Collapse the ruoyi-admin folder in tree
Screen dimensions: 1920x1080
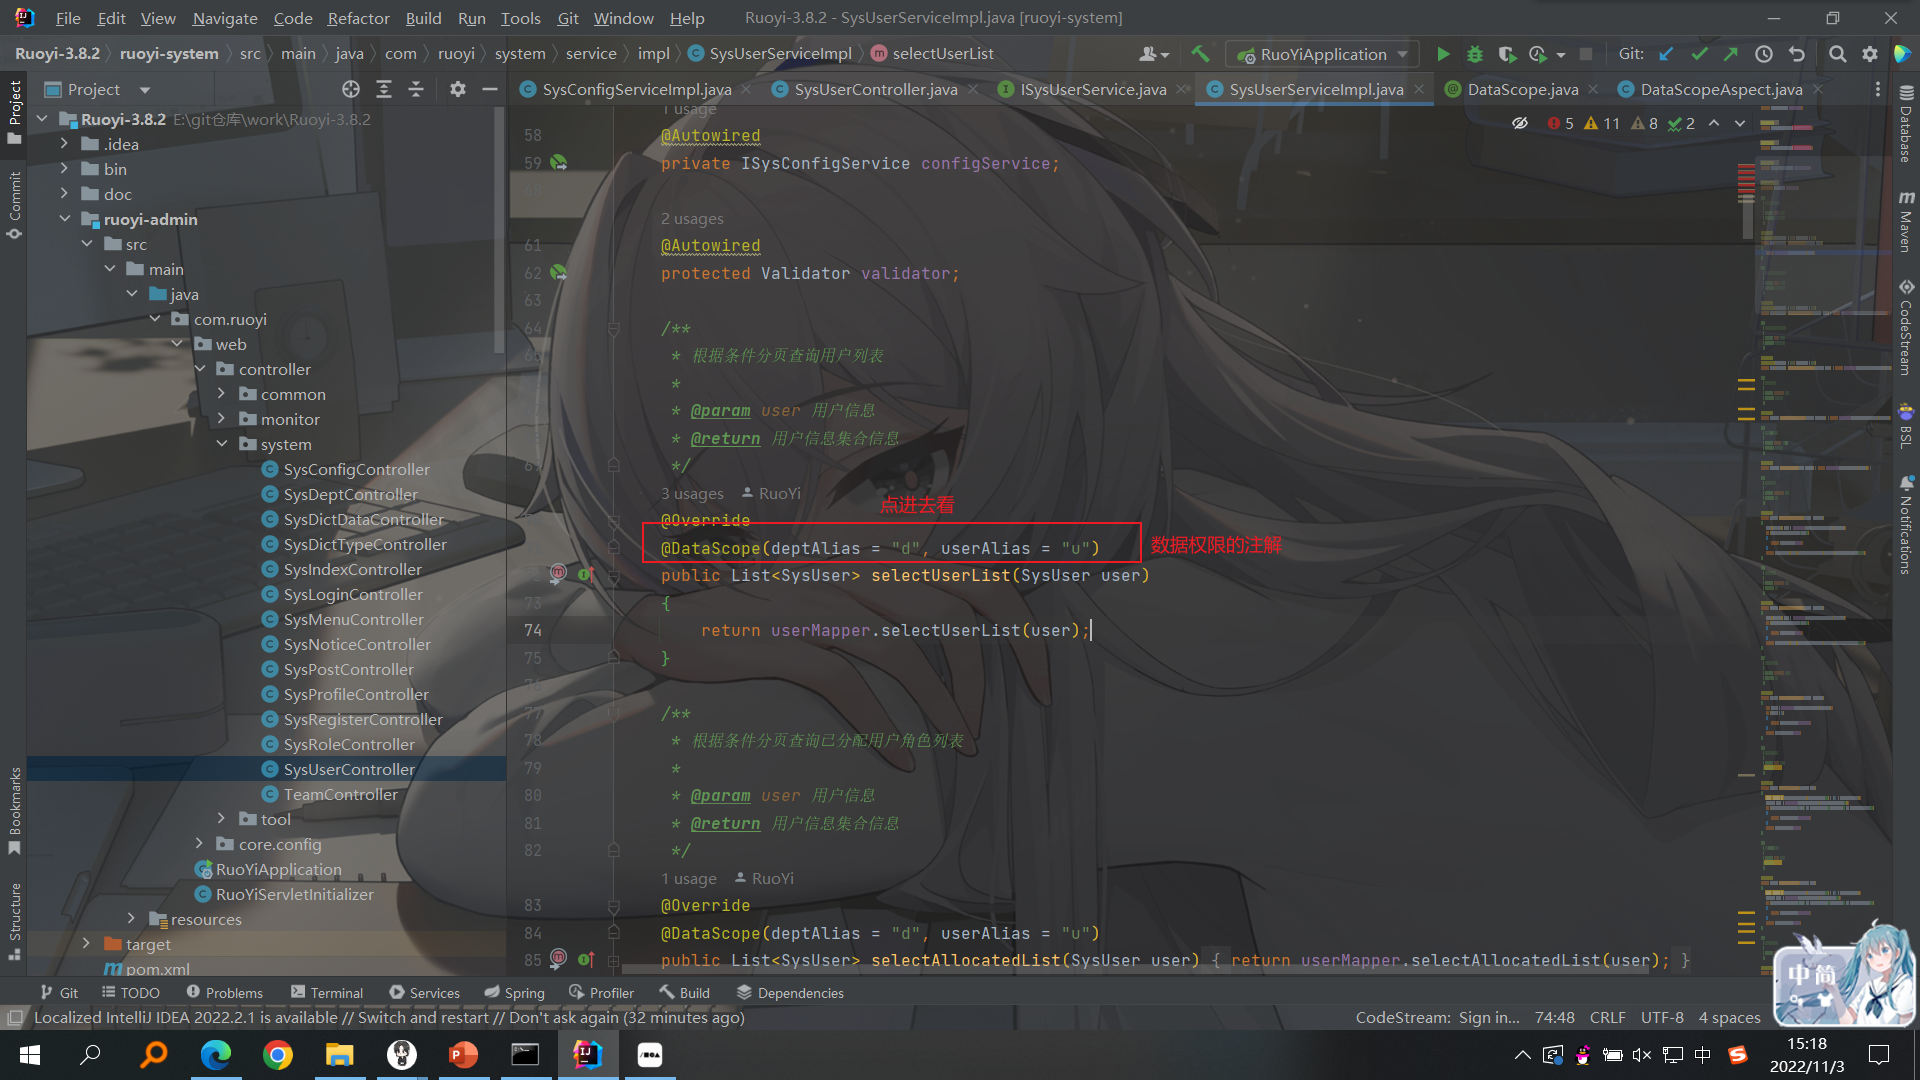(65, 219)
